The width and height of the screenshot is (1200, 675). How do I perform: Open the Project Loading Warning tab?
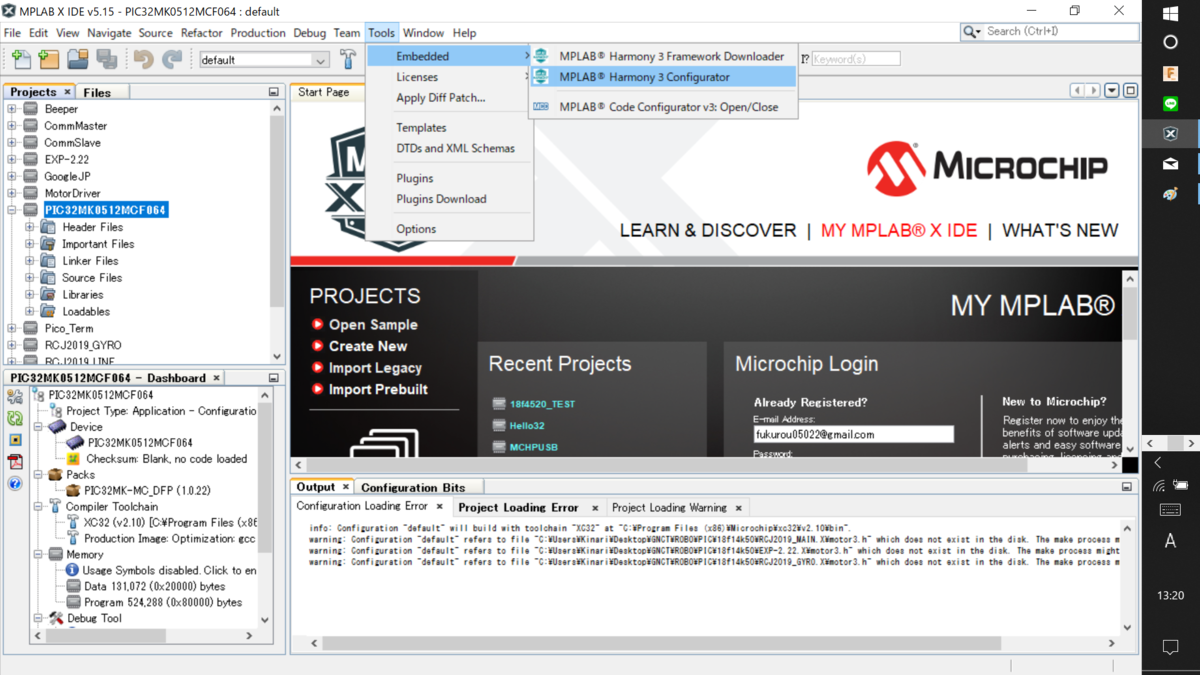(669, 507)
